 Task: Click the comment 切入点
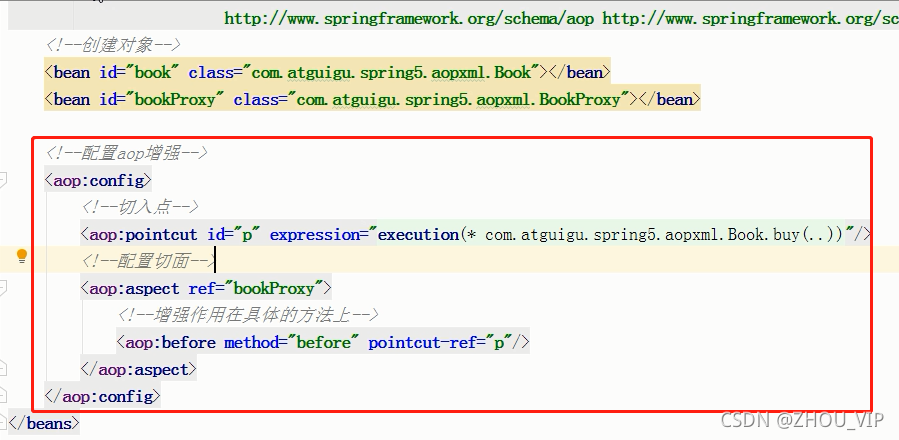pyautogui.click(x=140, y=207)
